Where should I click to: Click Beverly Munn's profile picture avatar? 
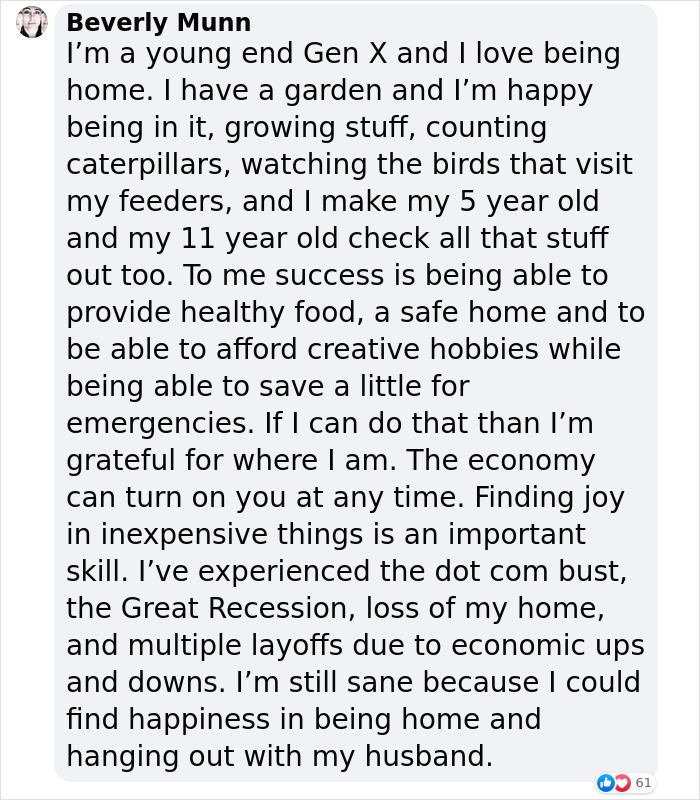coord(32,22)
